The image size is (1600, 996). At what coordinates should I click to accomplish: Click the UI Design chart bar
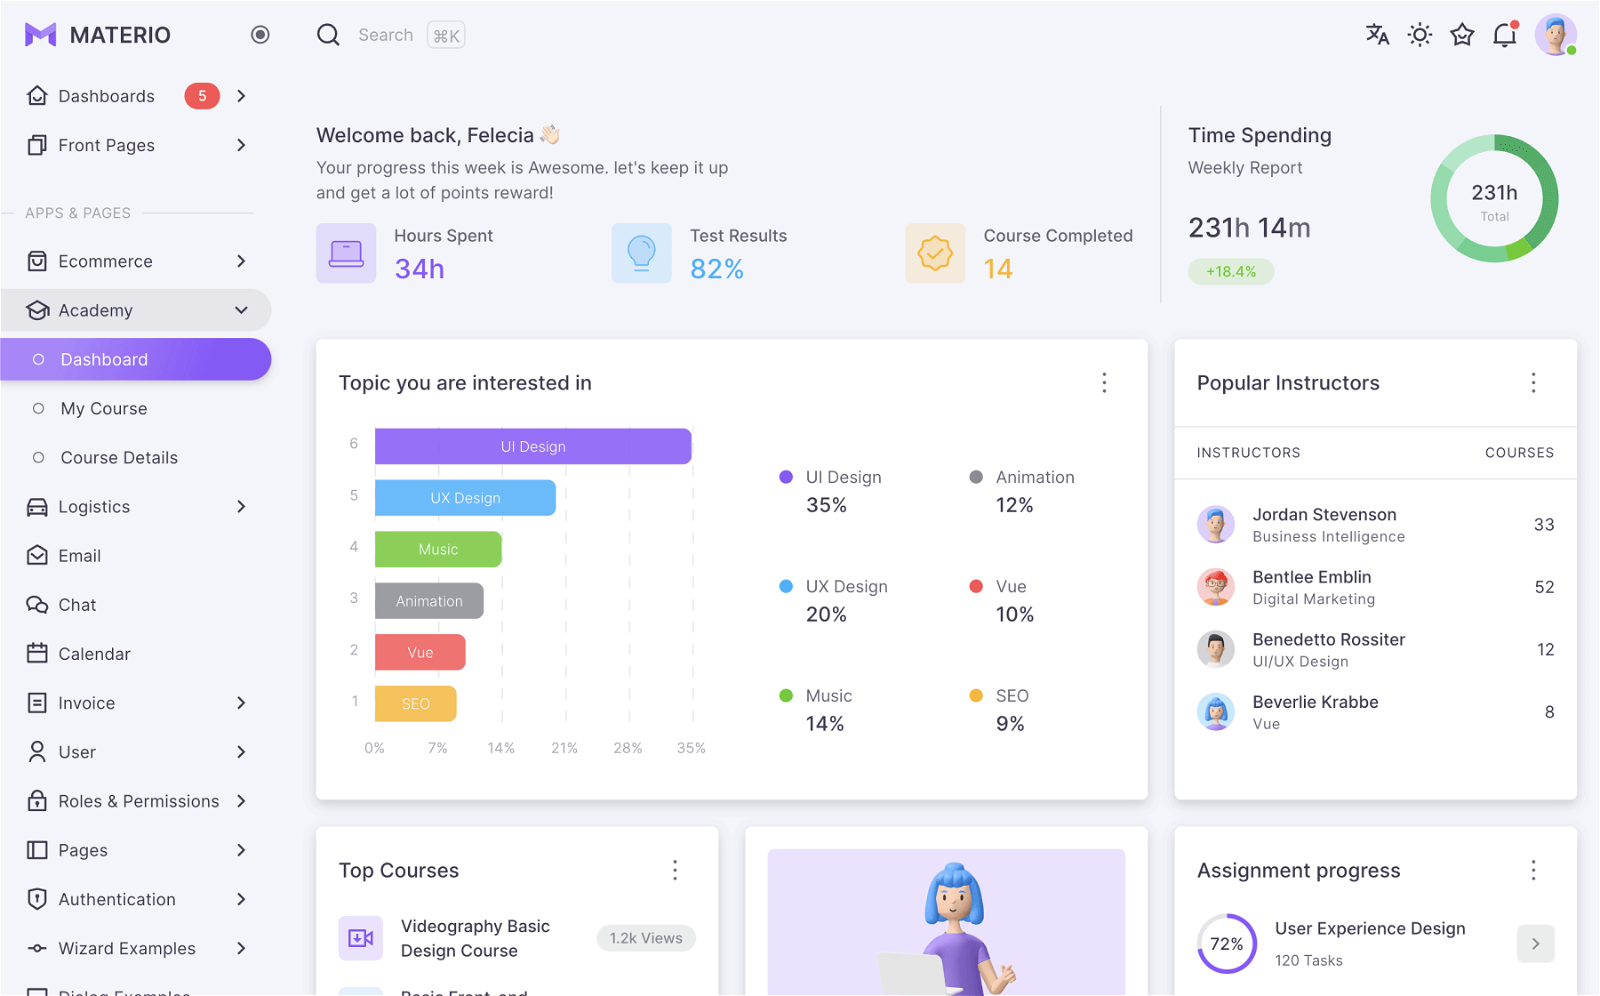[x=533, y=446]
